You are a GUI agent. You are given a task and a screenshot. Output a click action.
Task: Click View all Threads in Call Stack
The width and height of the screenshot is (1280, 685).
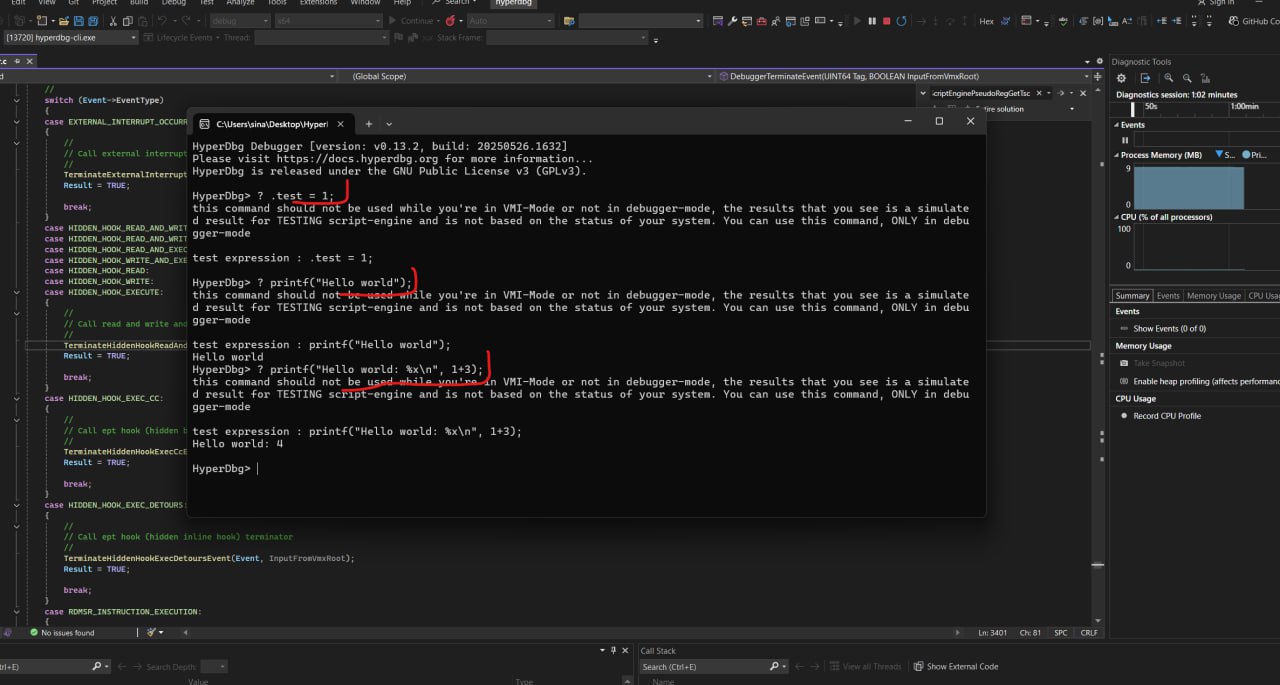864,667
